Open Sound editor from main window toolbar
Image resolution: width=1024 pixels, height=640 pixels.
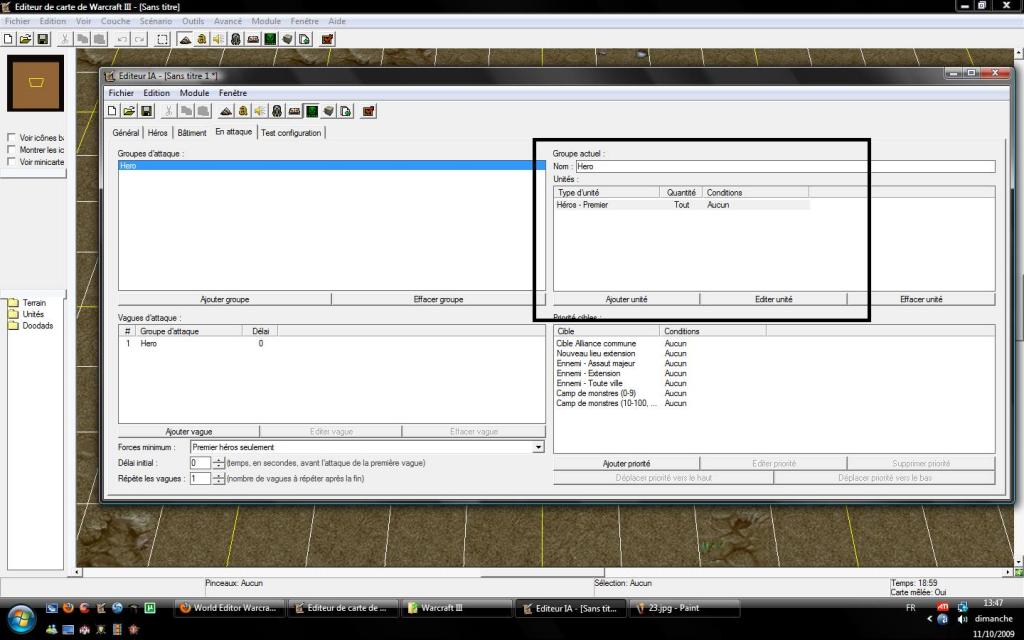[x=219, y=39]
